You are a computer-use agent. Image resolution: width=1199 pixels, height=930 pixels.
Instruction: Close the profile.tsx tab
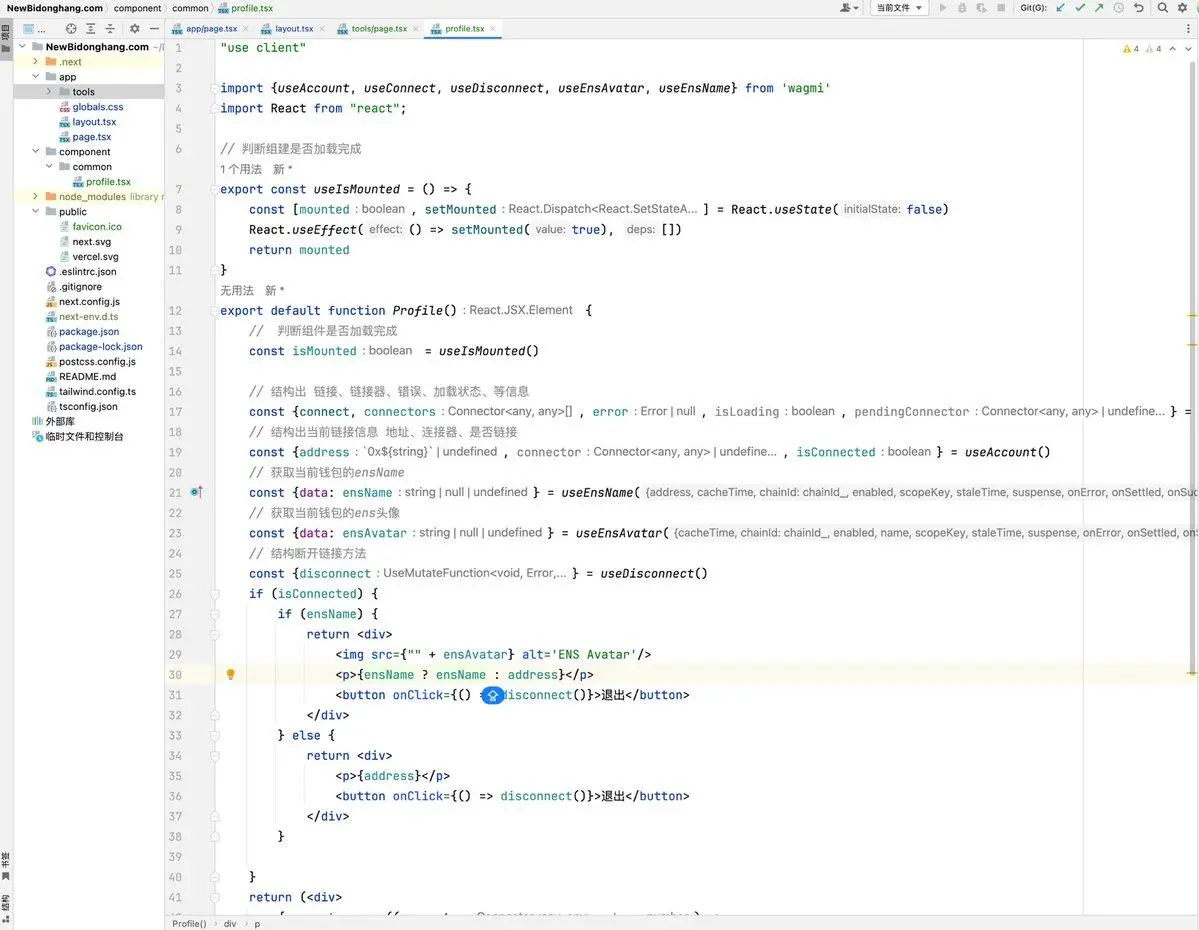[492, 28]
